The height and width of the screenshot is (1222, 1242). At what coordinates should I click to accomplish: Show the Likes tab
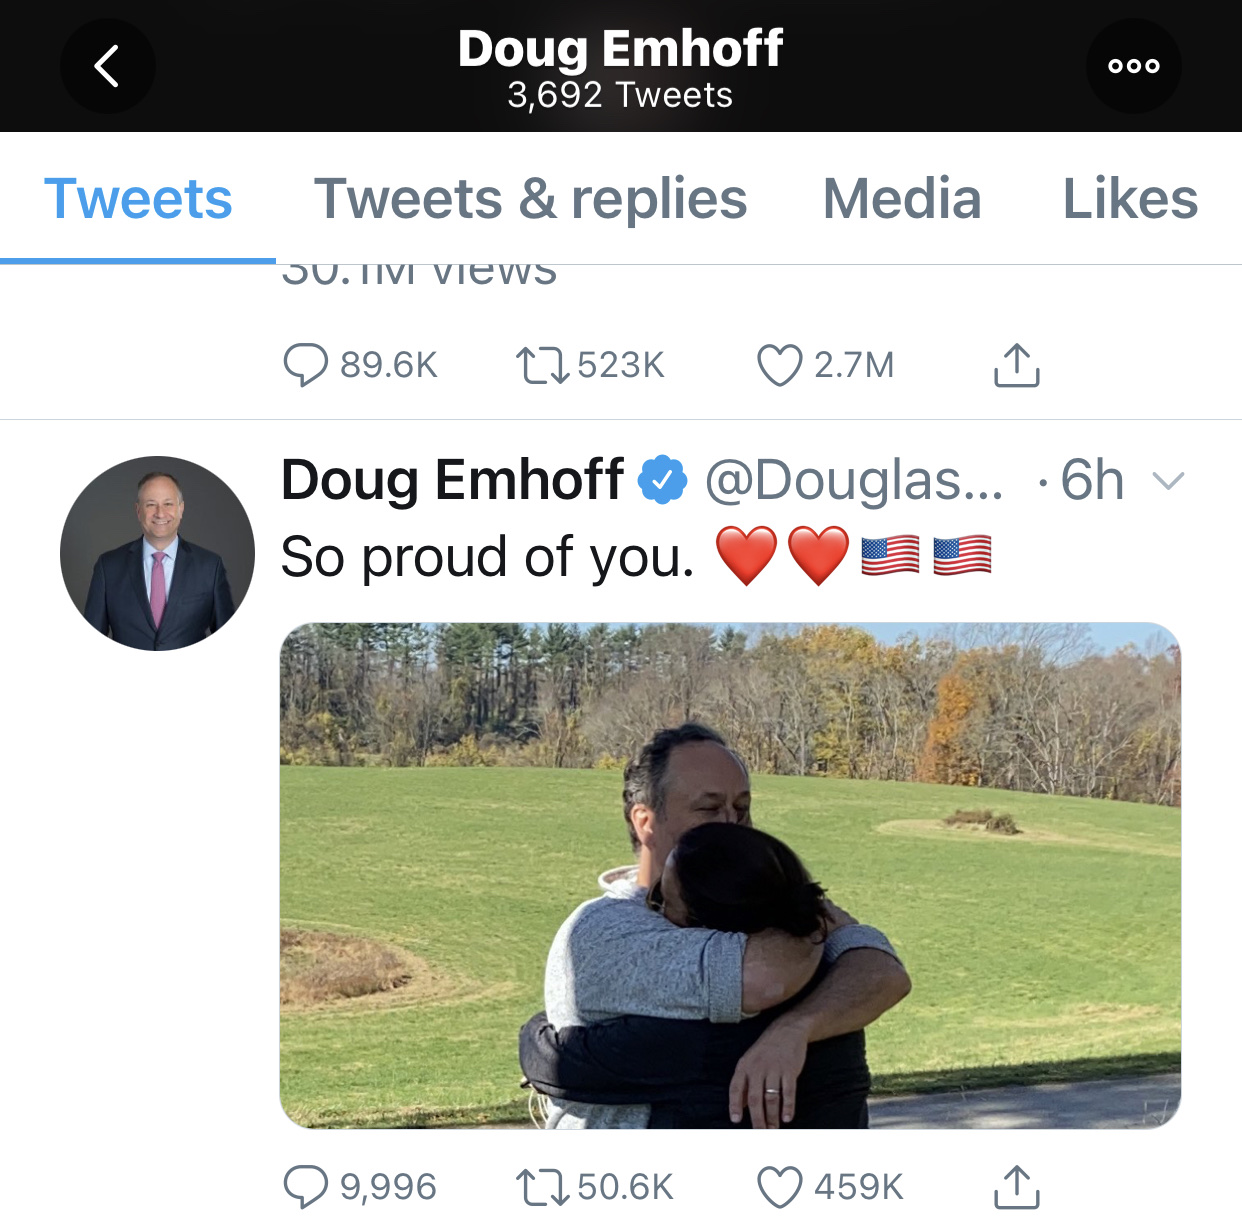click(x=1130, y=198)
